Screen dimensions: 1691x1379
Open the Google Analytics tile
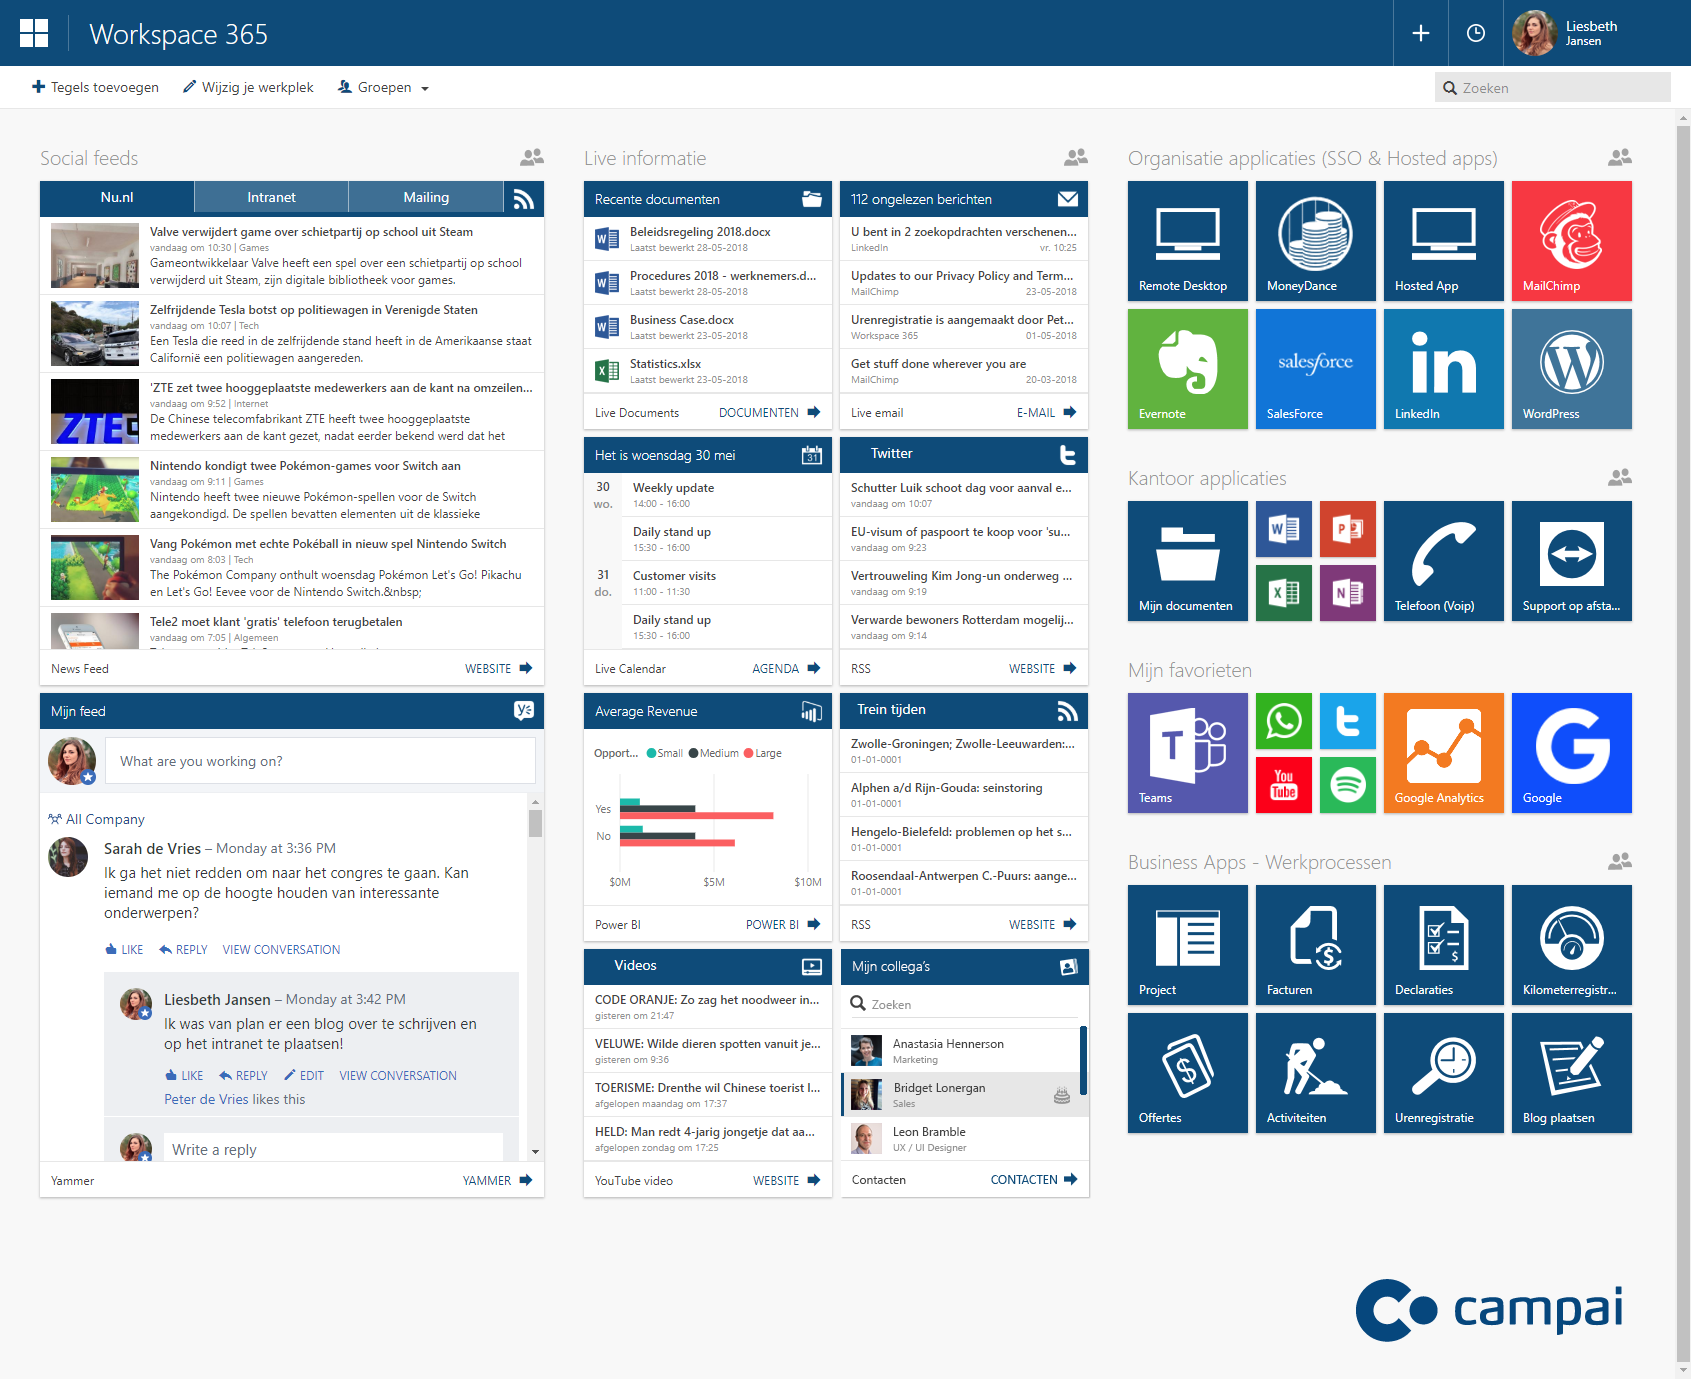tap(1443, 752)
